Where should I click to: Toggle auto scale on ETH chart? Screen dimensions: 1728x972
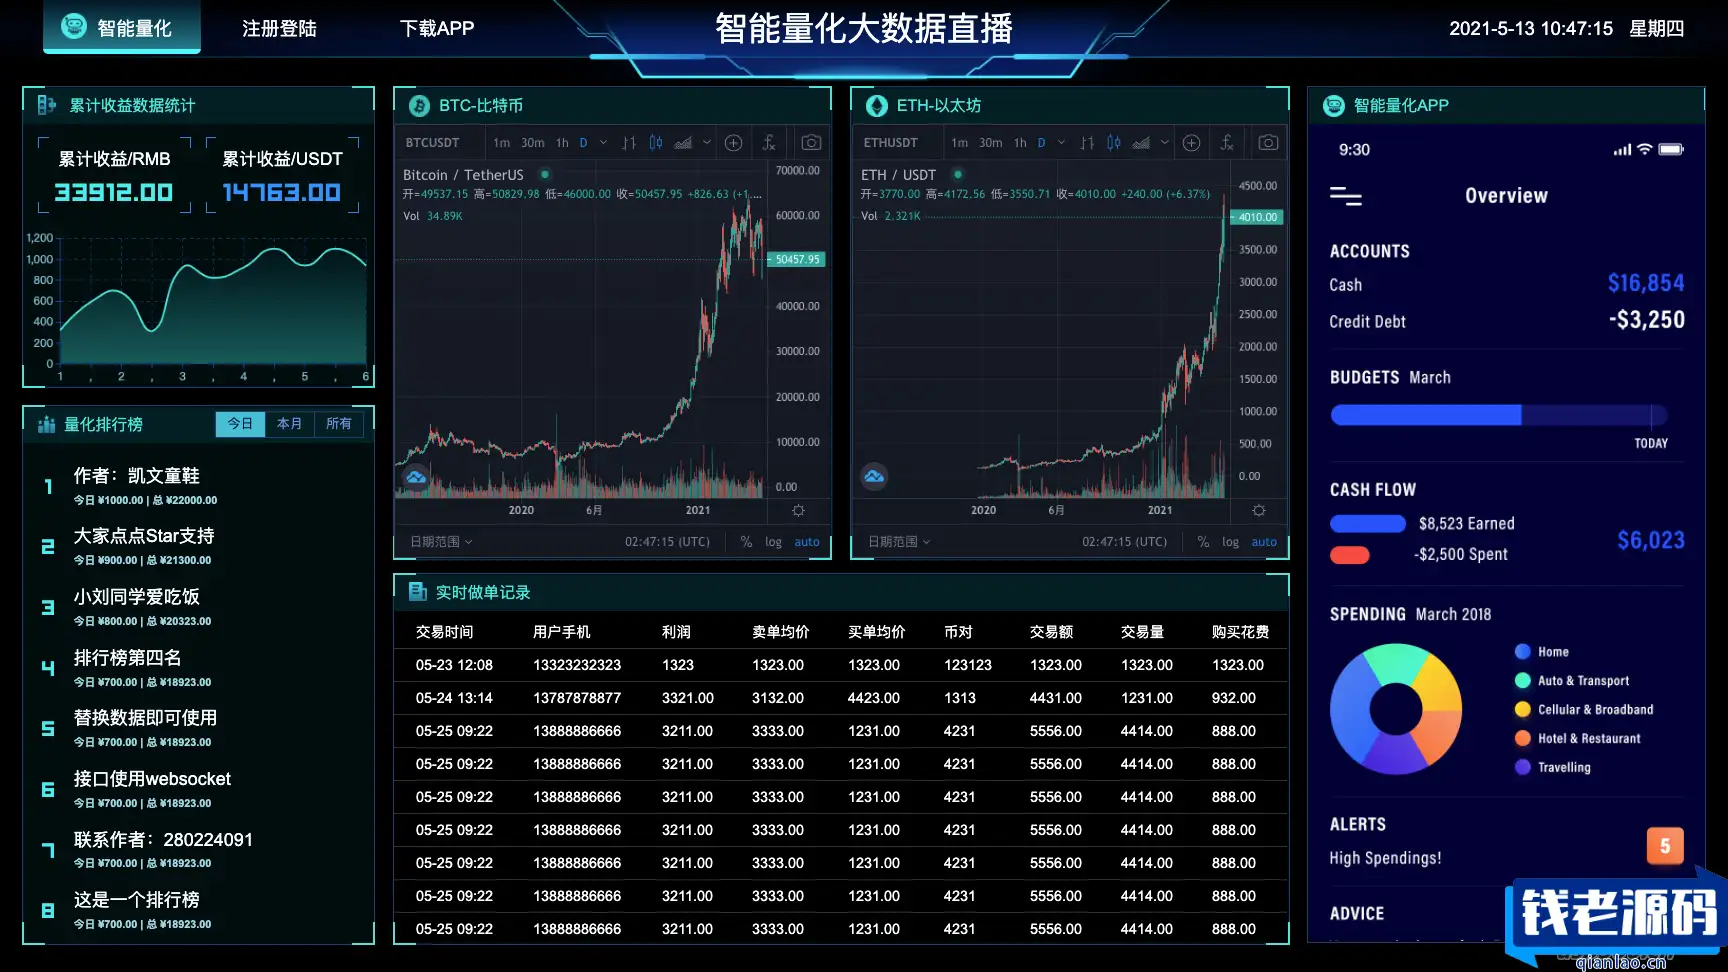(x=1264, y=542)
